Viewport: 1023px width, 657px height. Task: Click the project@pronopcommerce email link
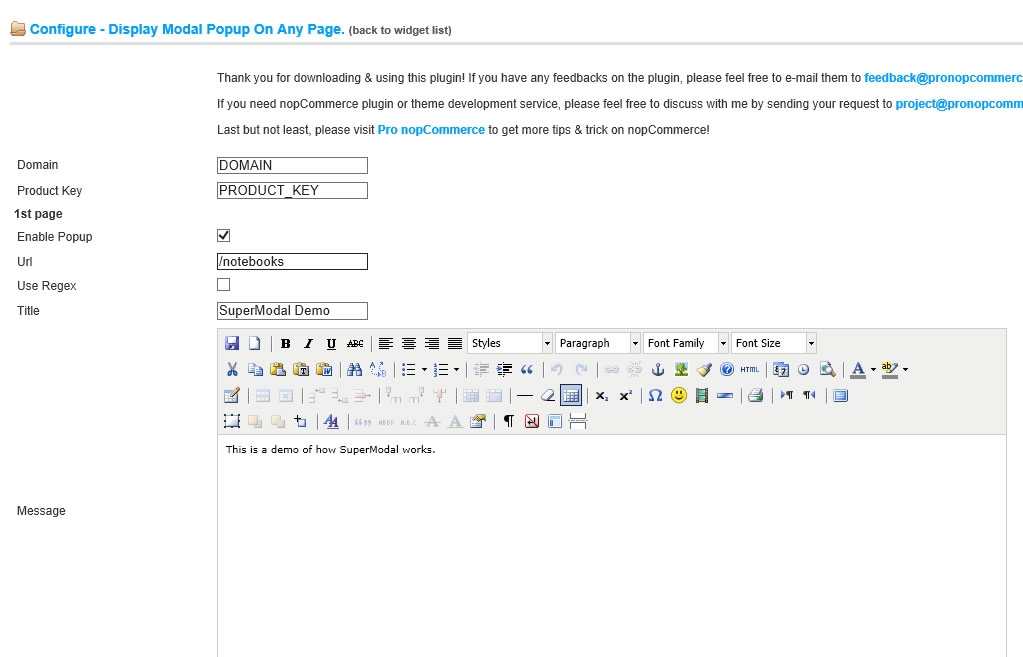pyautogui.click(x=959, y=104)
